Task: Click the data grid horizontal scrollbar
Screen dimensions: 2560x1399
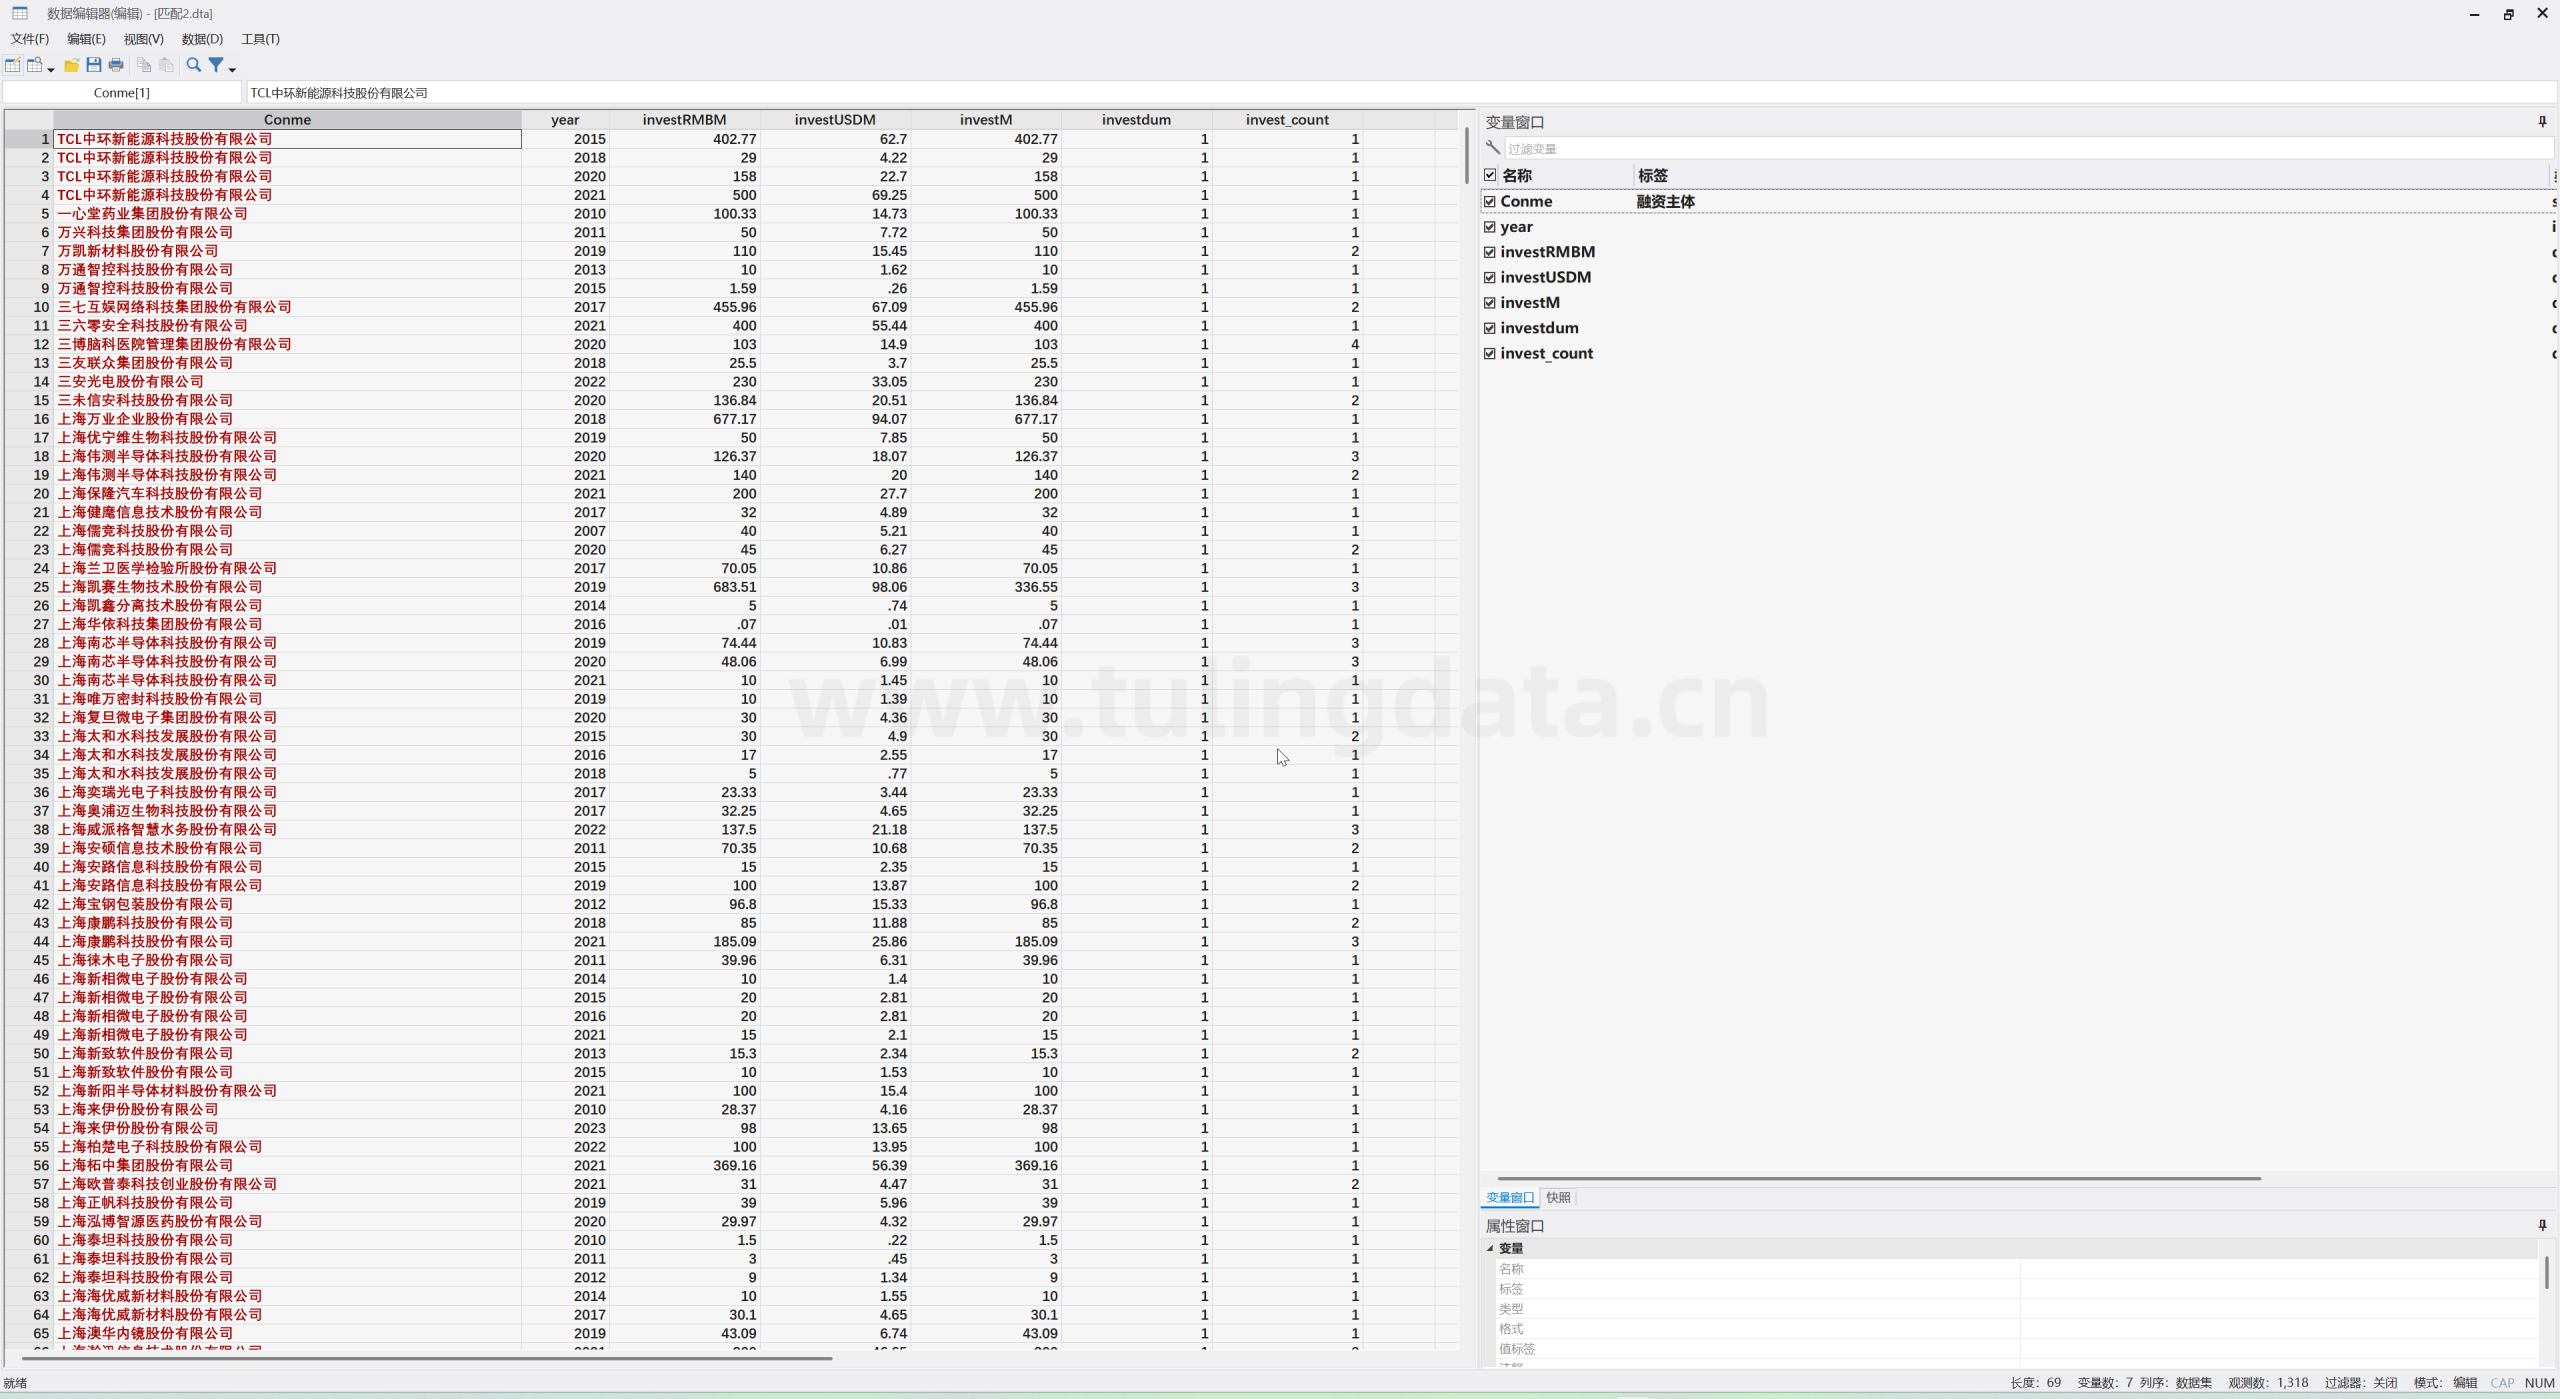Action: pyautogui.click(x=427, y=1358)
